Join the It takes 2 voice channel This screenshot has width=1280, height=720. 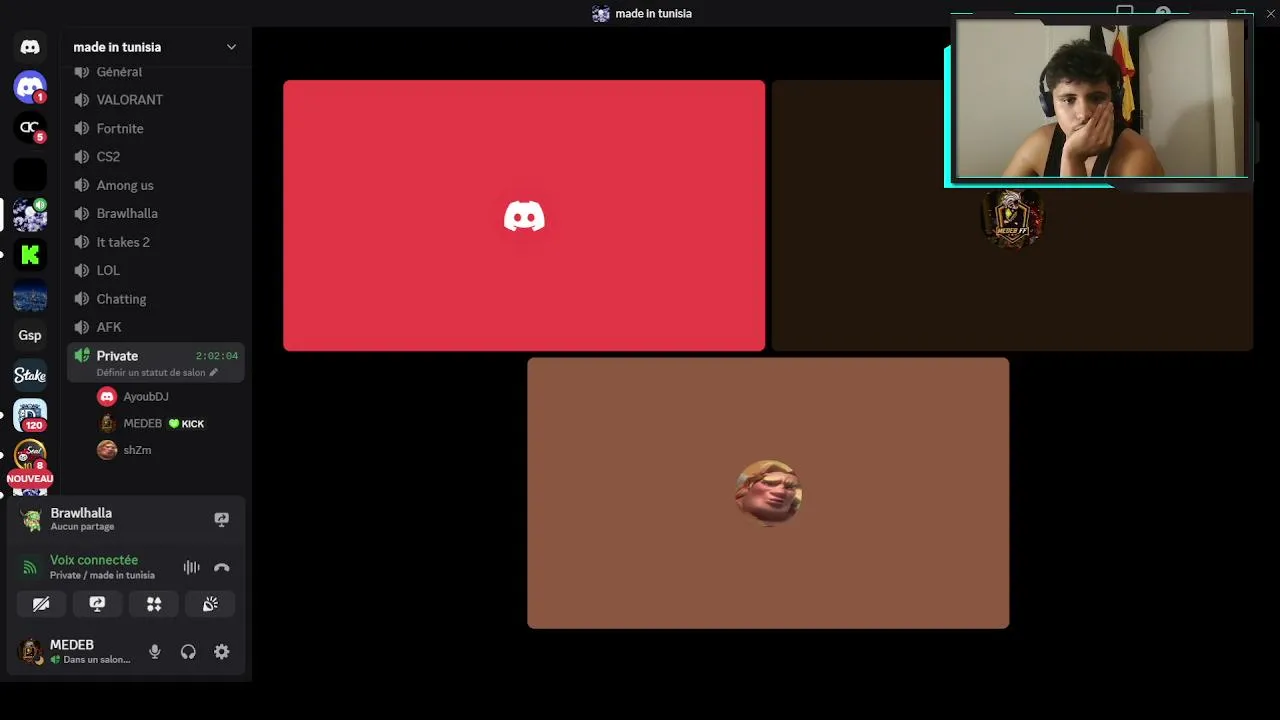pos(155,242)
